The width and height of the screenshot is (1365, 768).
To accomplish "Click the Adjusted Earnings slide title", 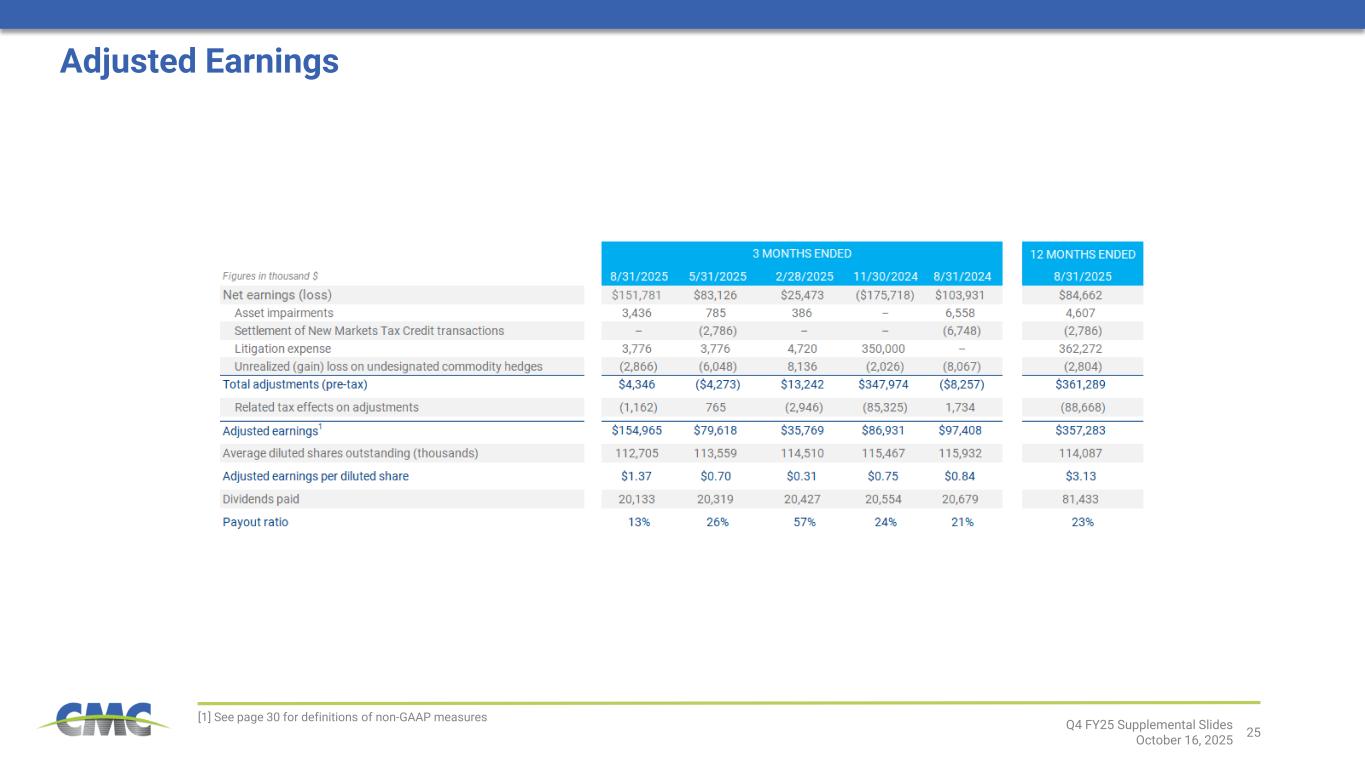I will tap(199, 62).
